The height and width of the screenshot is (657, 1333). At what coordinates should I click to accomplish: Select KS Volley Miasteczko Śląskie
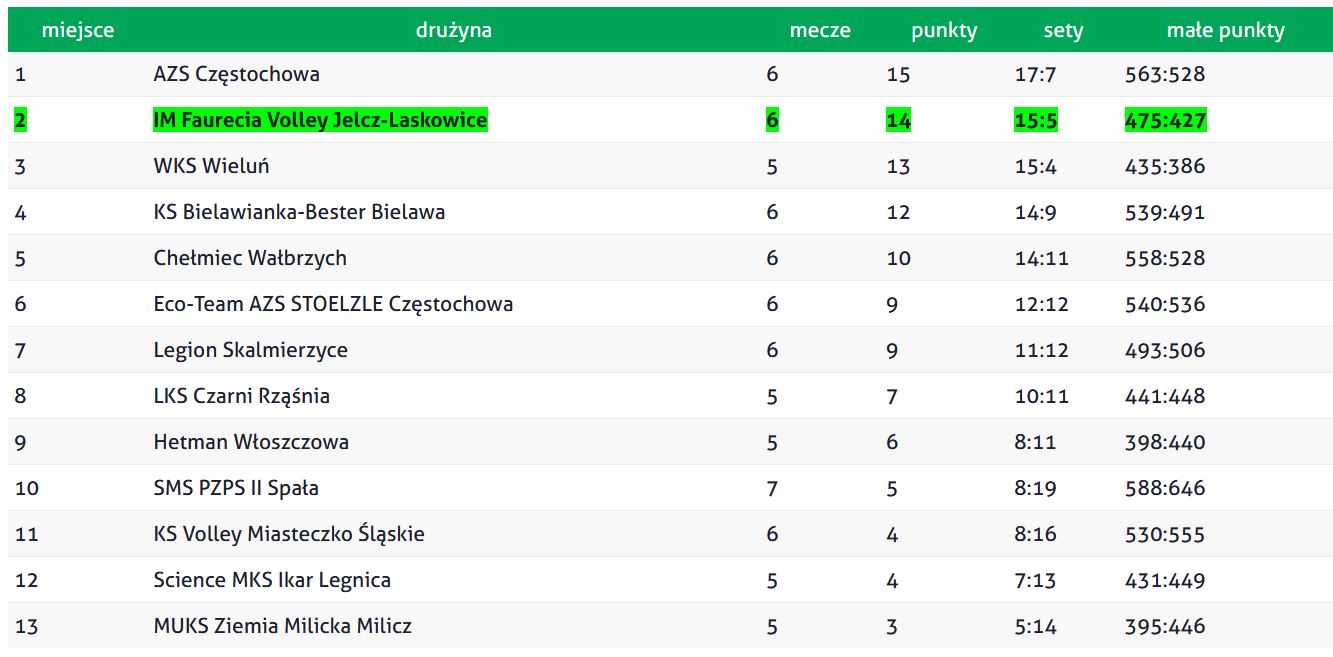point(289,534)
